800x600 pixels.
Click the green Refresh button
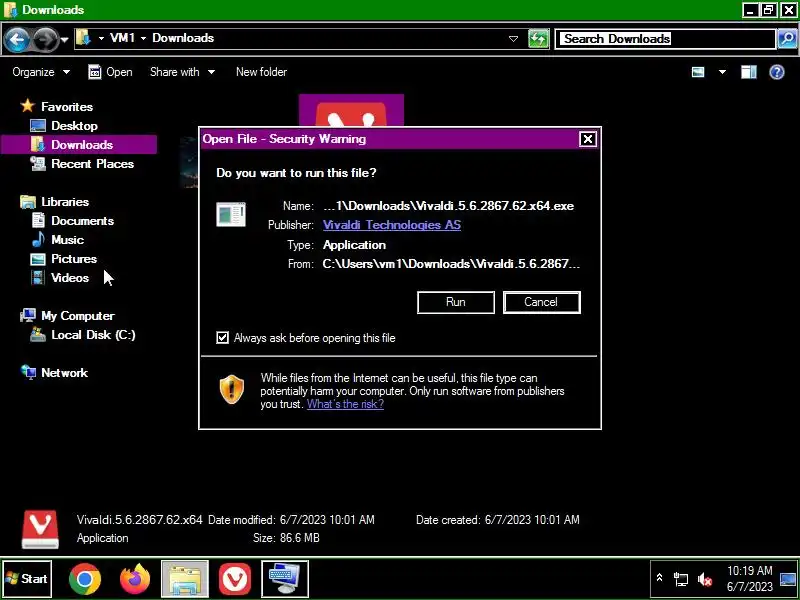(x=538, y=39)
